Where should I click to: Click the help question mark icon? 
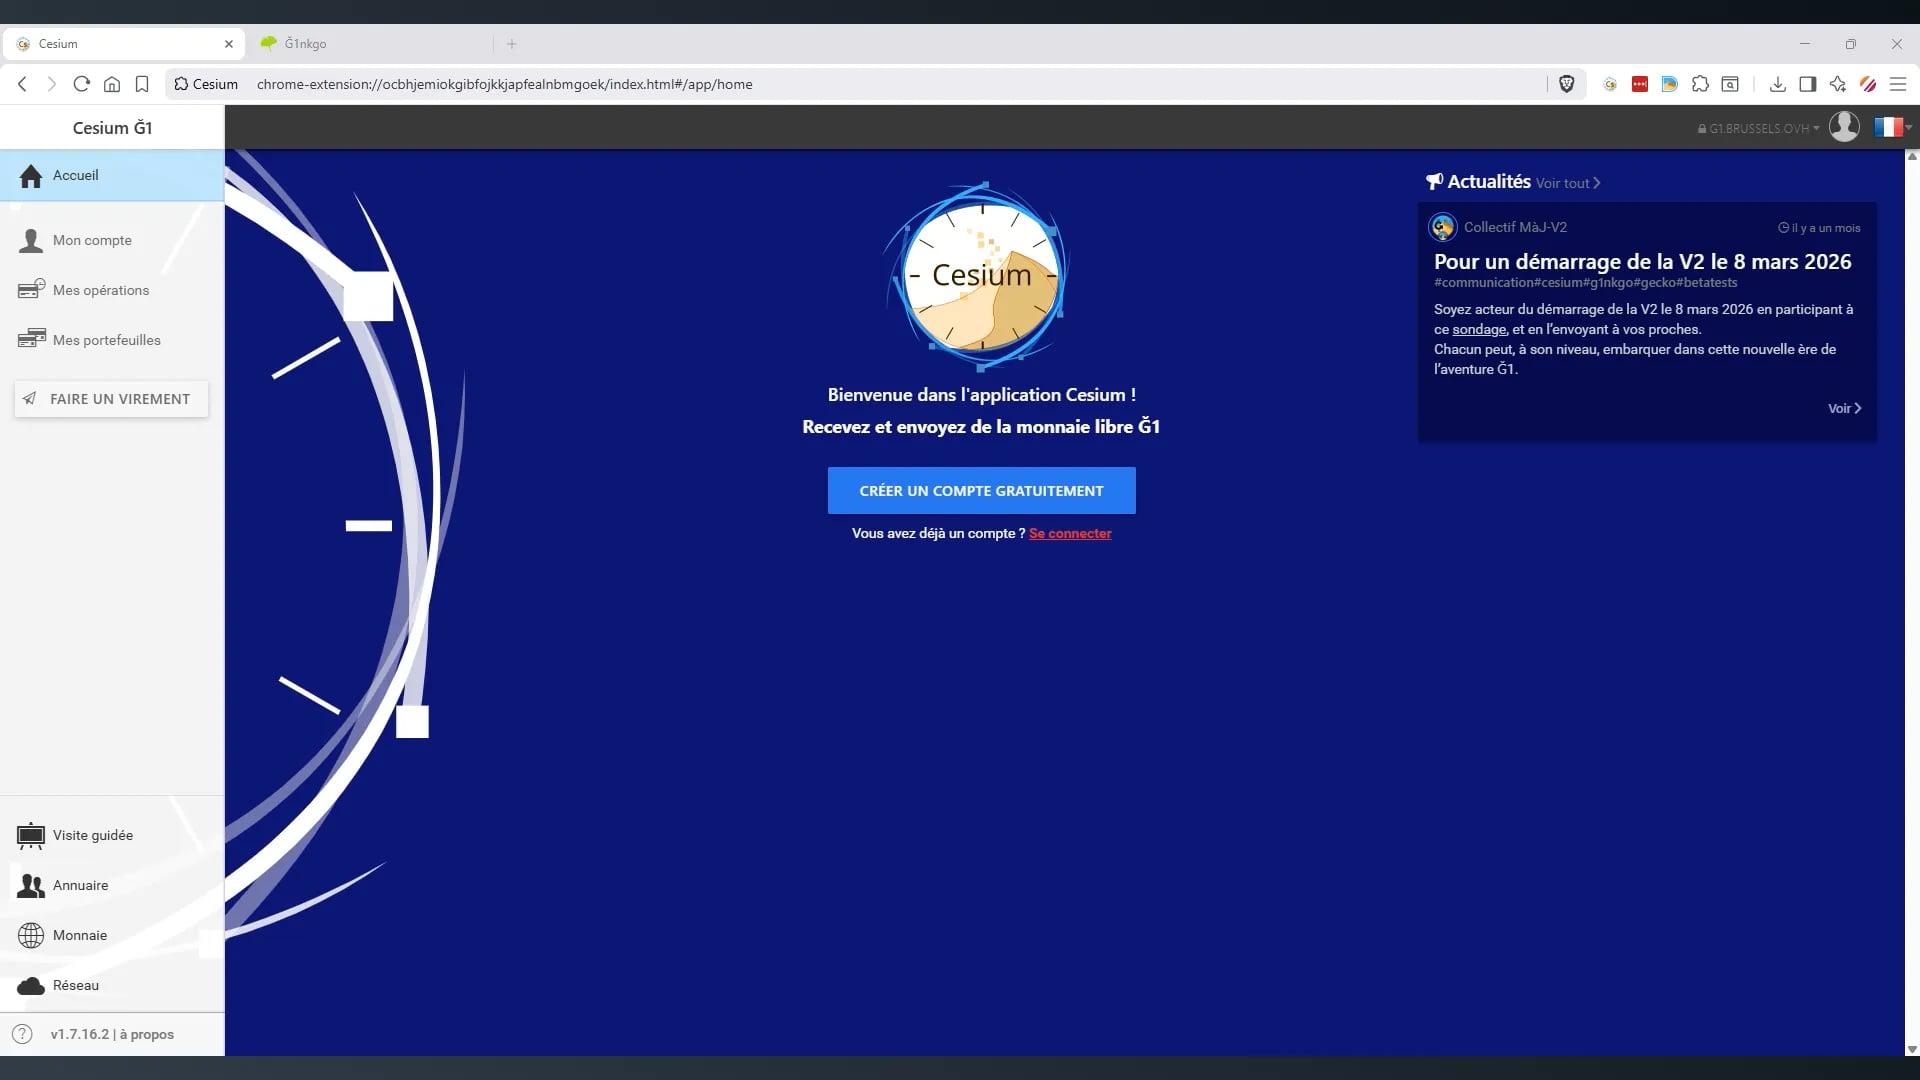coord(22,1034)
